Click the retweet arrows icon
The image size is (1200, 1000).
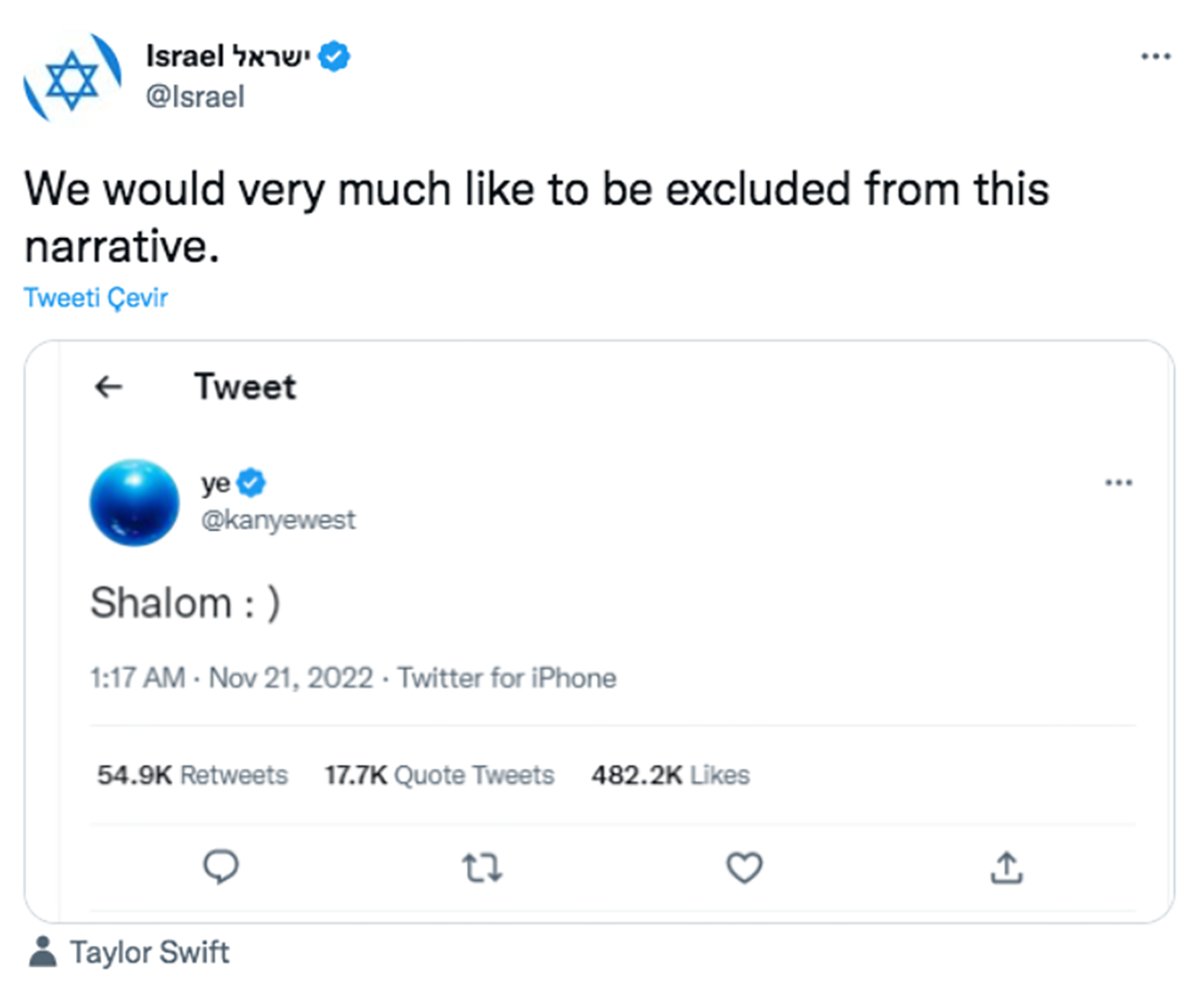click(x=484, y=868)
